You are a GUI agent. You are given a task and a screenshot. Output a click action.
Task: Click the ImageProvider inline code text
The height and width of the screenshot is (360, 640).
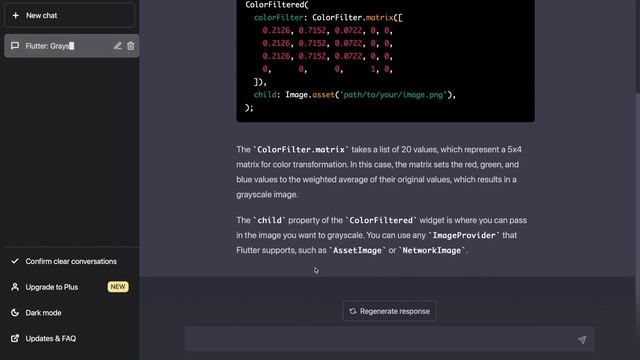pyautogui.click(x=464, y=236)
